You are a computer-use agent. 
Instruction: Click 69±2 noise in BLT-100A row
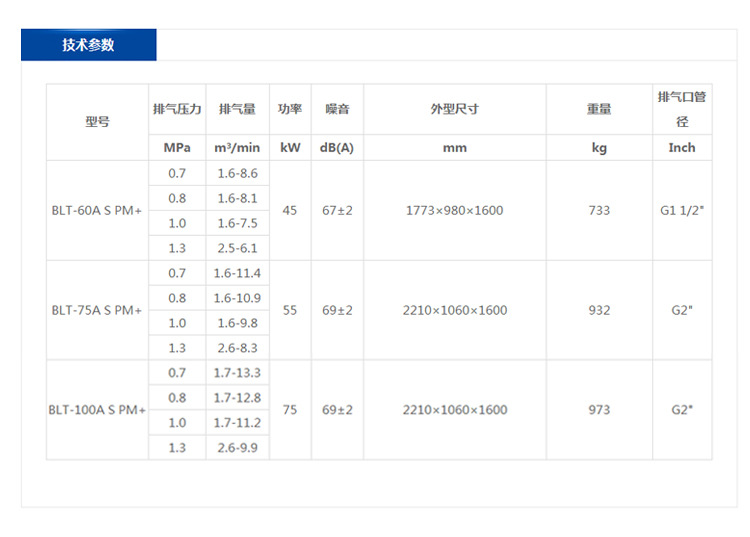pos(337,410)
